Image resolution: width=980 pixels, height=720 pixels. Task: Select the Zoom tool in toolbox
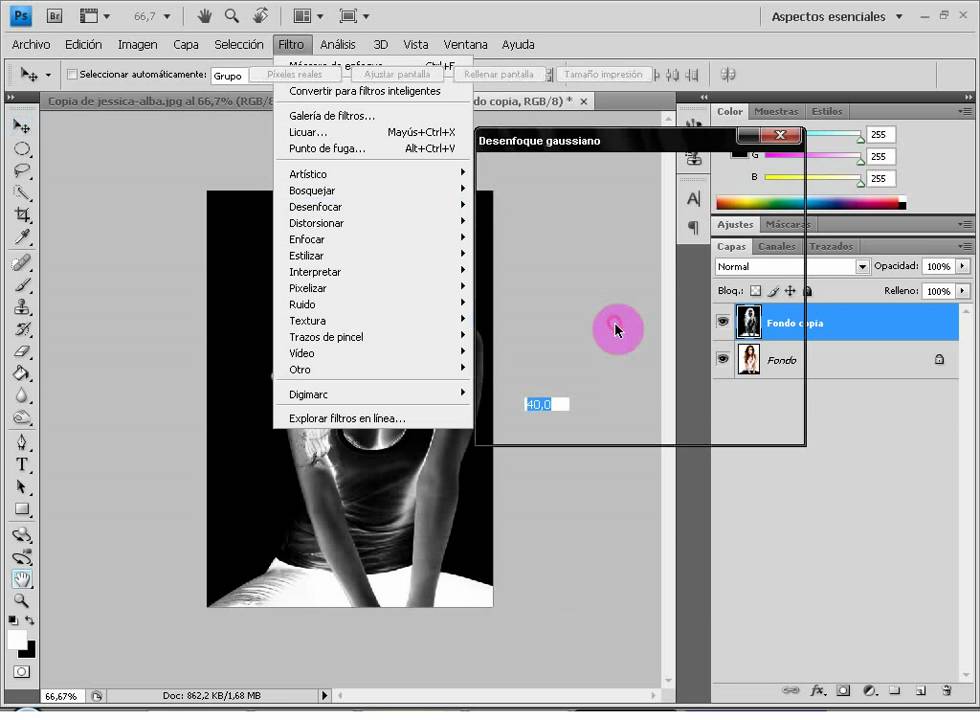click(22, 601)
